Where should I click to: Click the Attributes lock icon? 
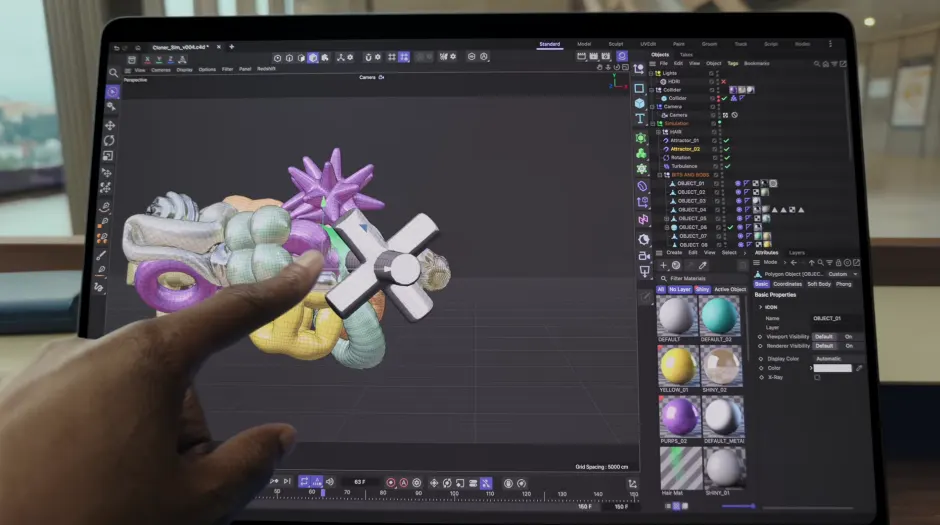(x=839, y=262)
